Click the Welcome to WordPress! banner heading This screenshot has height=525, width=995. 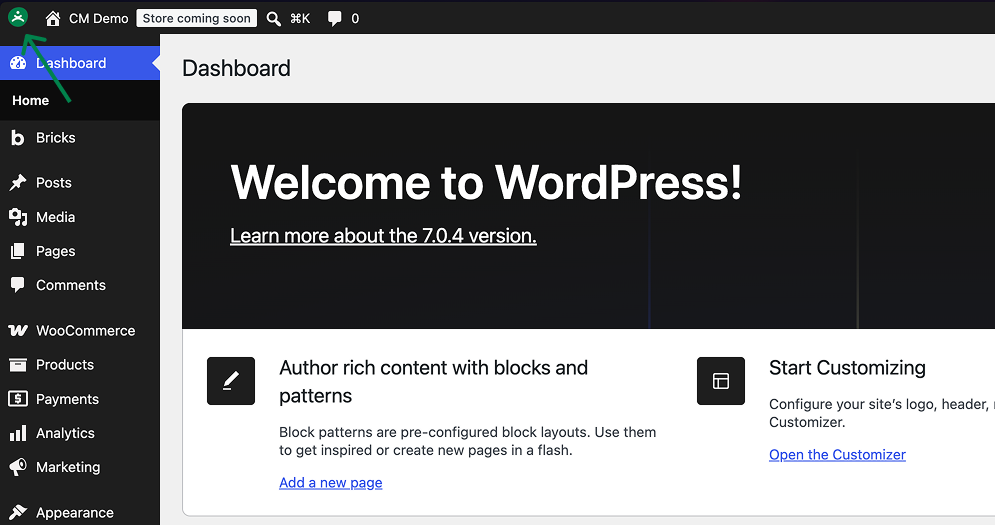(486, 183)
